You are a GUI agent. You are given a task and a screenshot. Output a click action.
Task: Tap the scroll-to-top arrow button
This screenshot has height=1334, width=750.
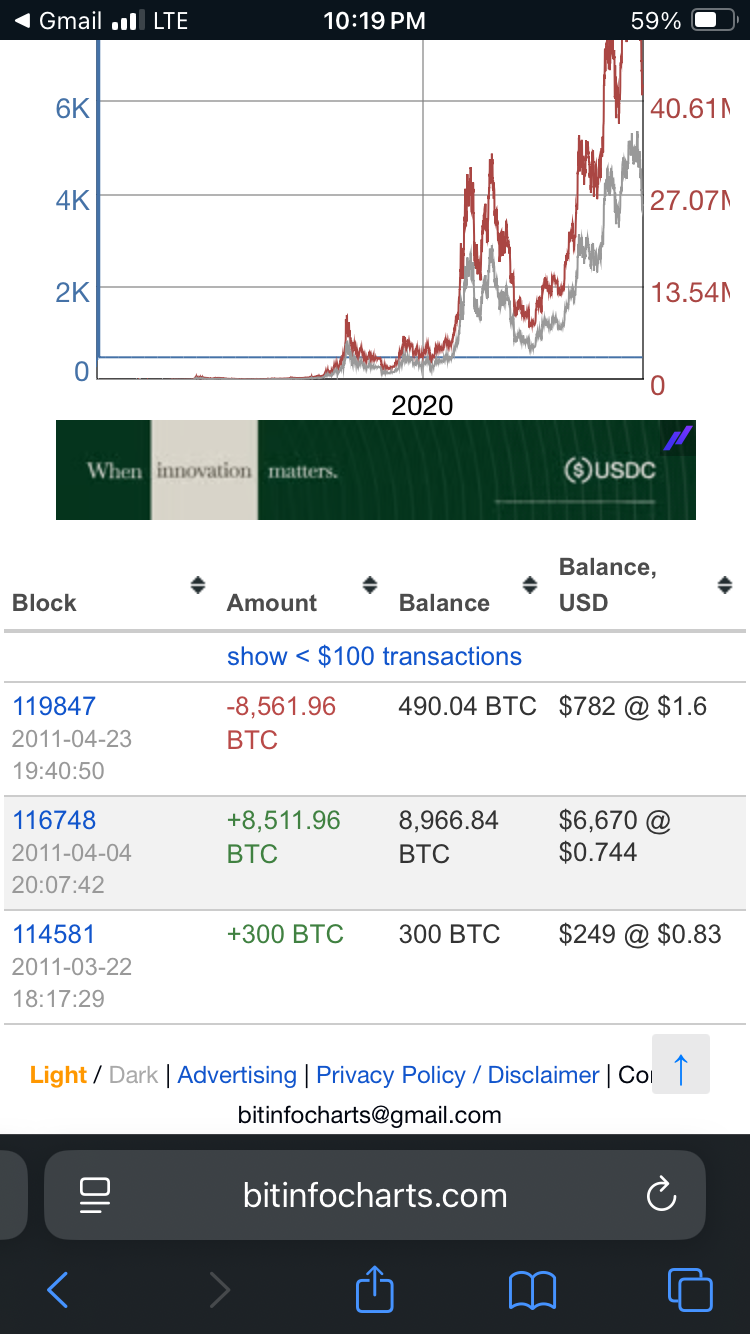(x=681, y=1066)
